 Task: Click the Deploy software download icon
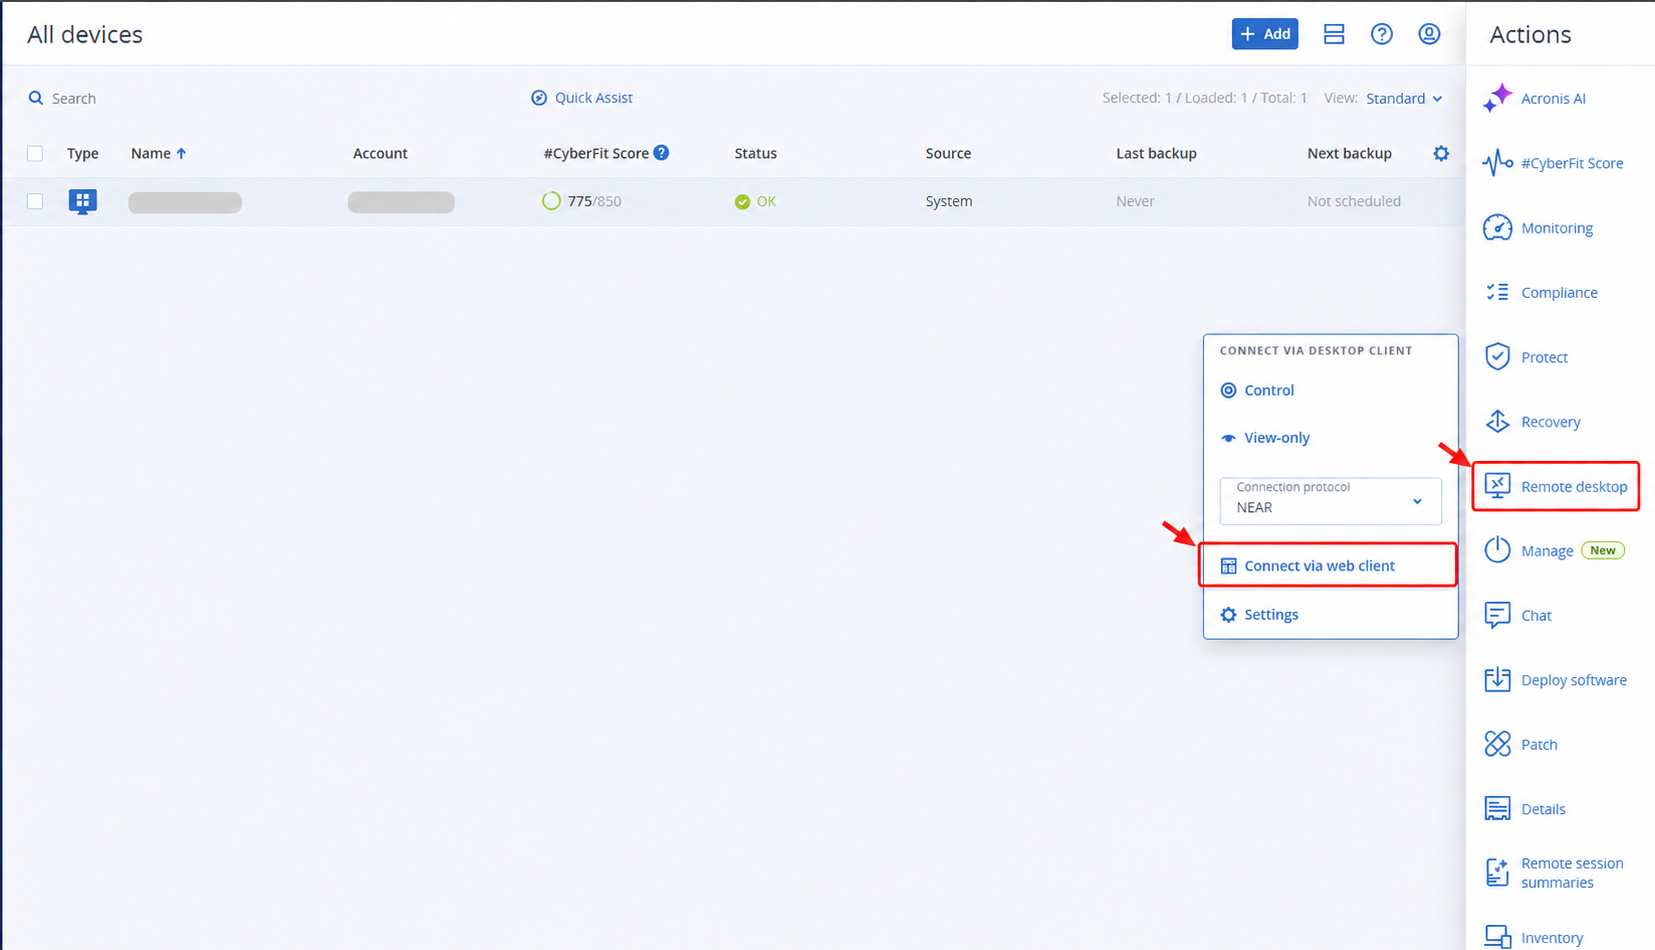[x=1497, y=680]
